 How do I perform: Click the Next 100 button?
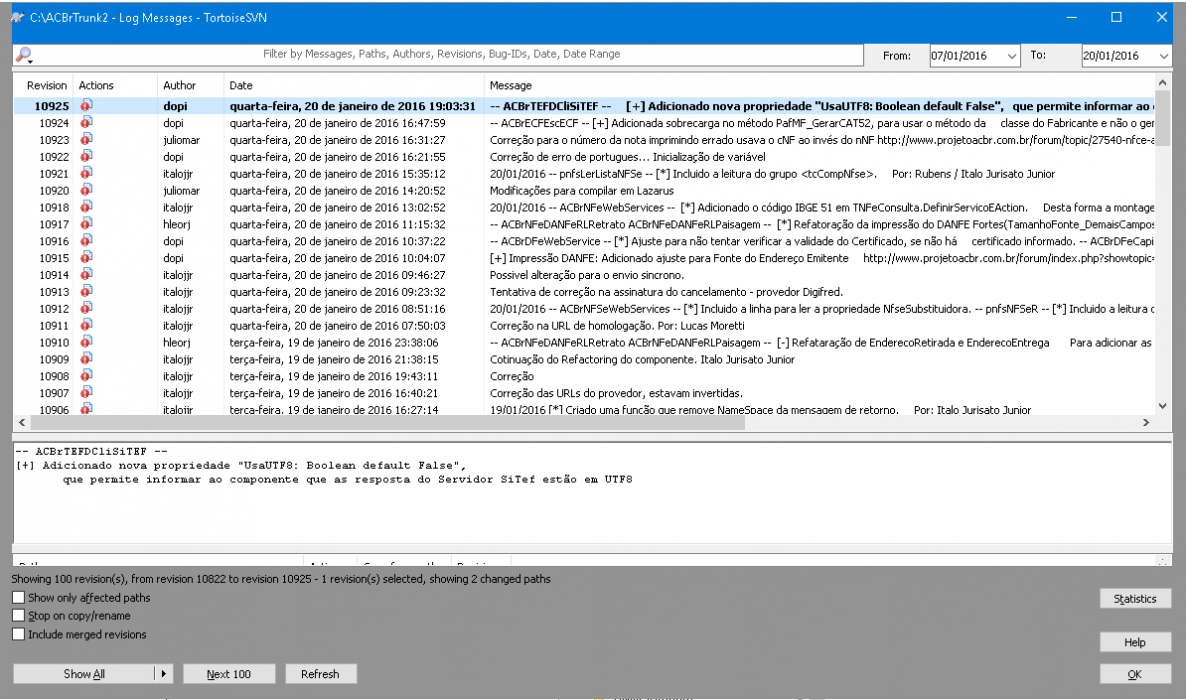[228, 674]
